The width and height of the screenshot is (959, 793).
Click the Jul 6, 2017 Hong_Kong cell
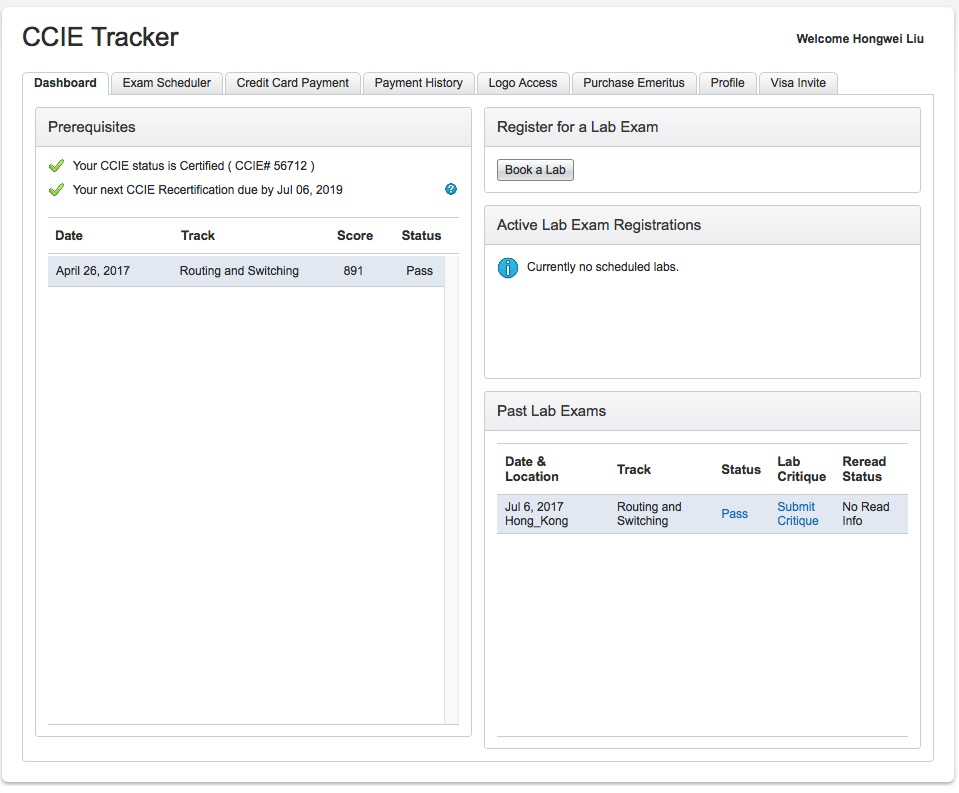tap(536, 514)
